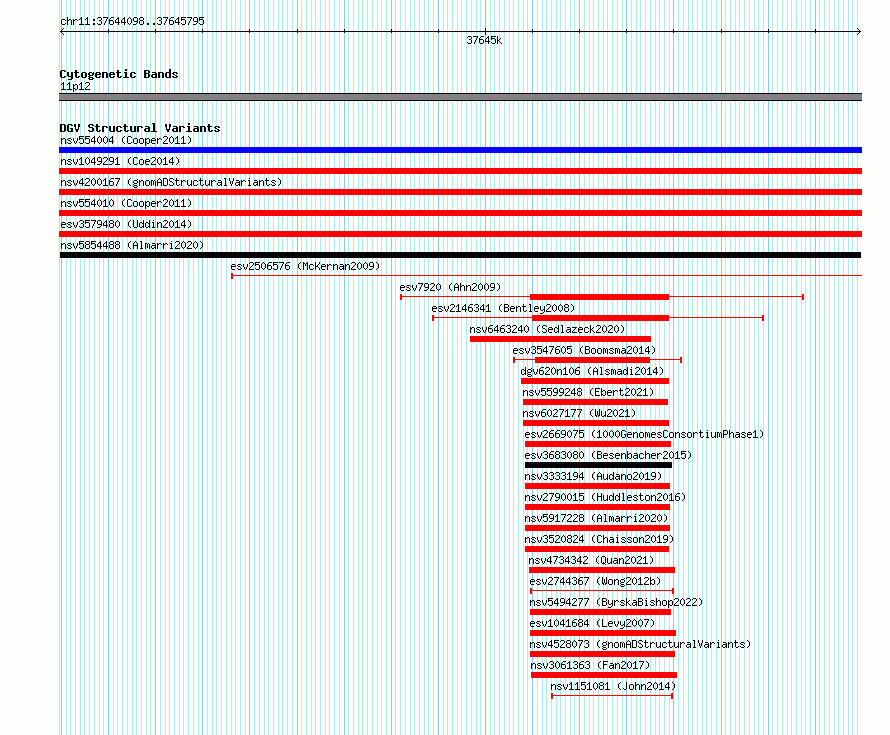This screenshot has width=890, height=735.
Task: Open esv2744367 (Wong2012b) label
Action: [595, 581]
